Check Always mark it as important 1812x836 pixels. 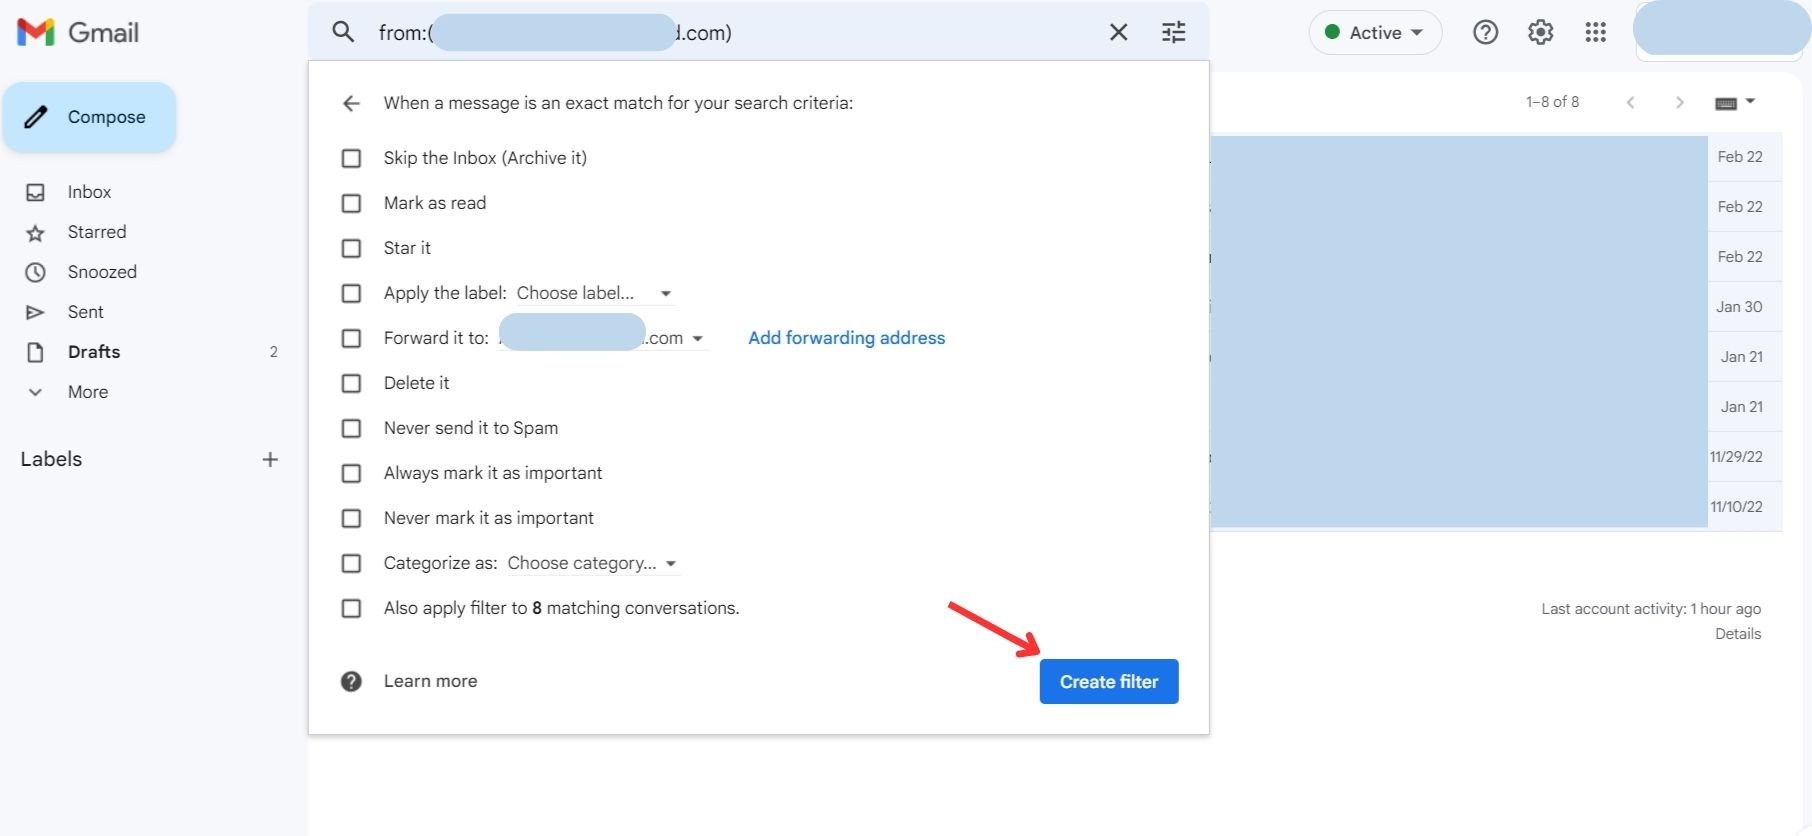point(351,473)
